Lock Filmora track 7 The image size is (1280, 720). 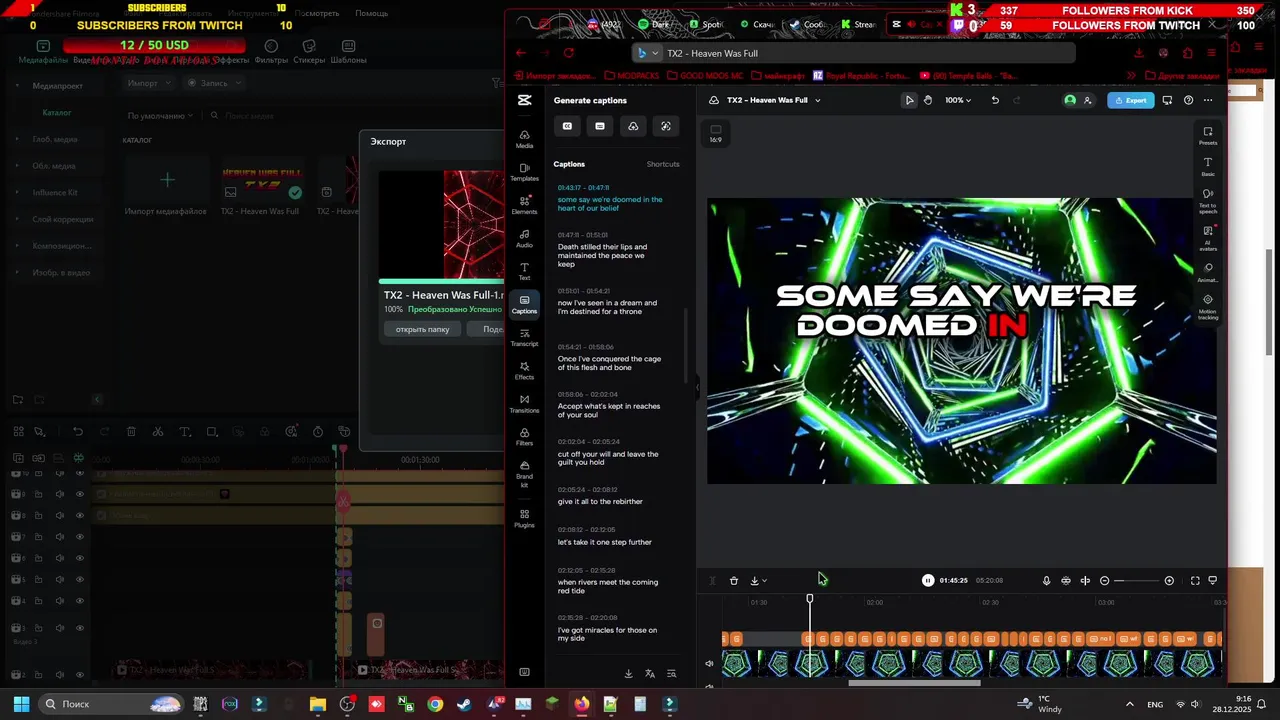(39, 537)
